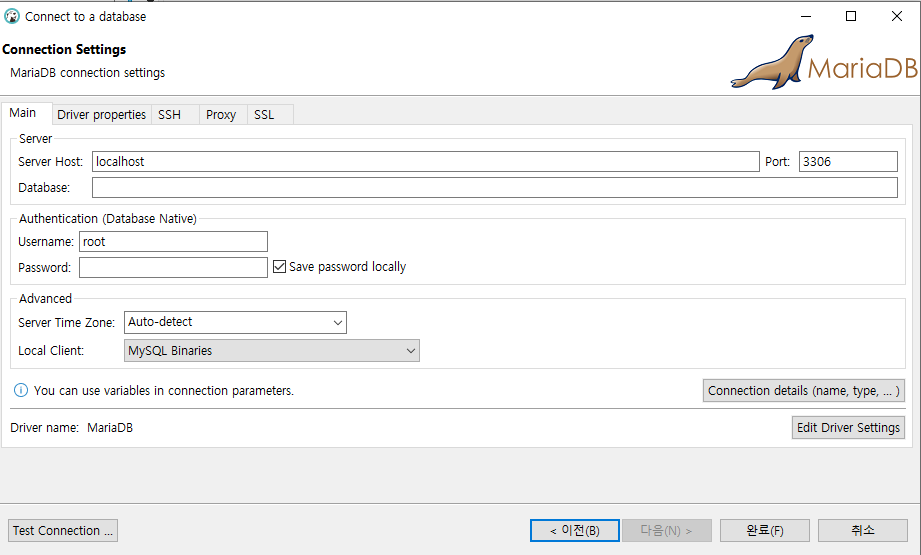Viewport: 921px width, 555px height.
Task: Click the 완료(F) finish button
Action: (765, 530)
